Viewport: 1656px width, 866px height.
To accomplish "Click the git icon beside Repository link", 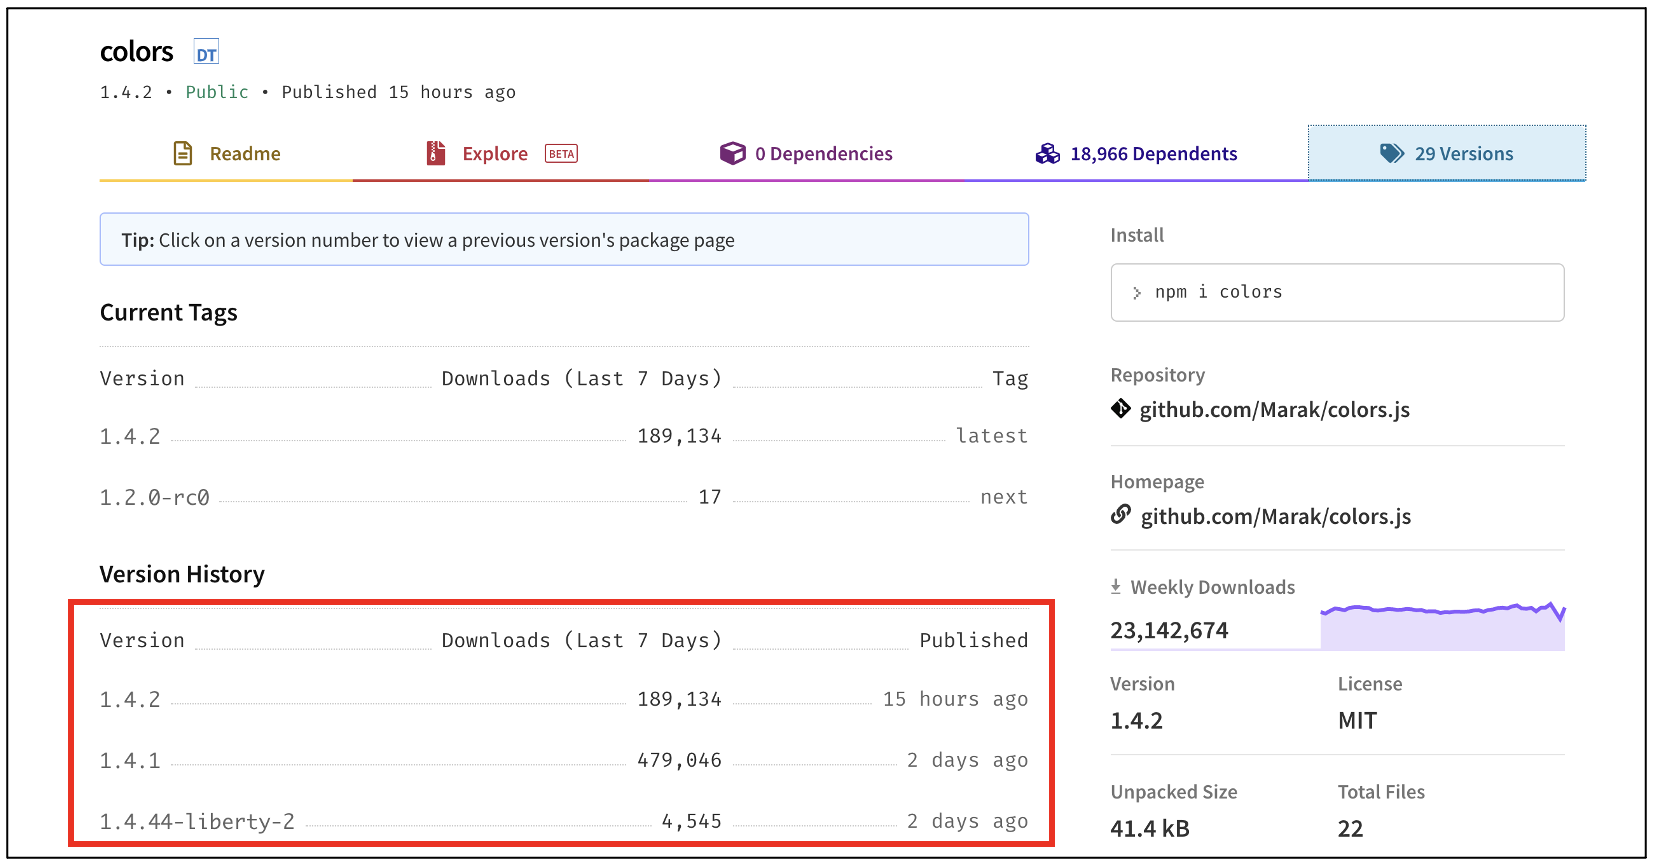I will (1121, 409).
